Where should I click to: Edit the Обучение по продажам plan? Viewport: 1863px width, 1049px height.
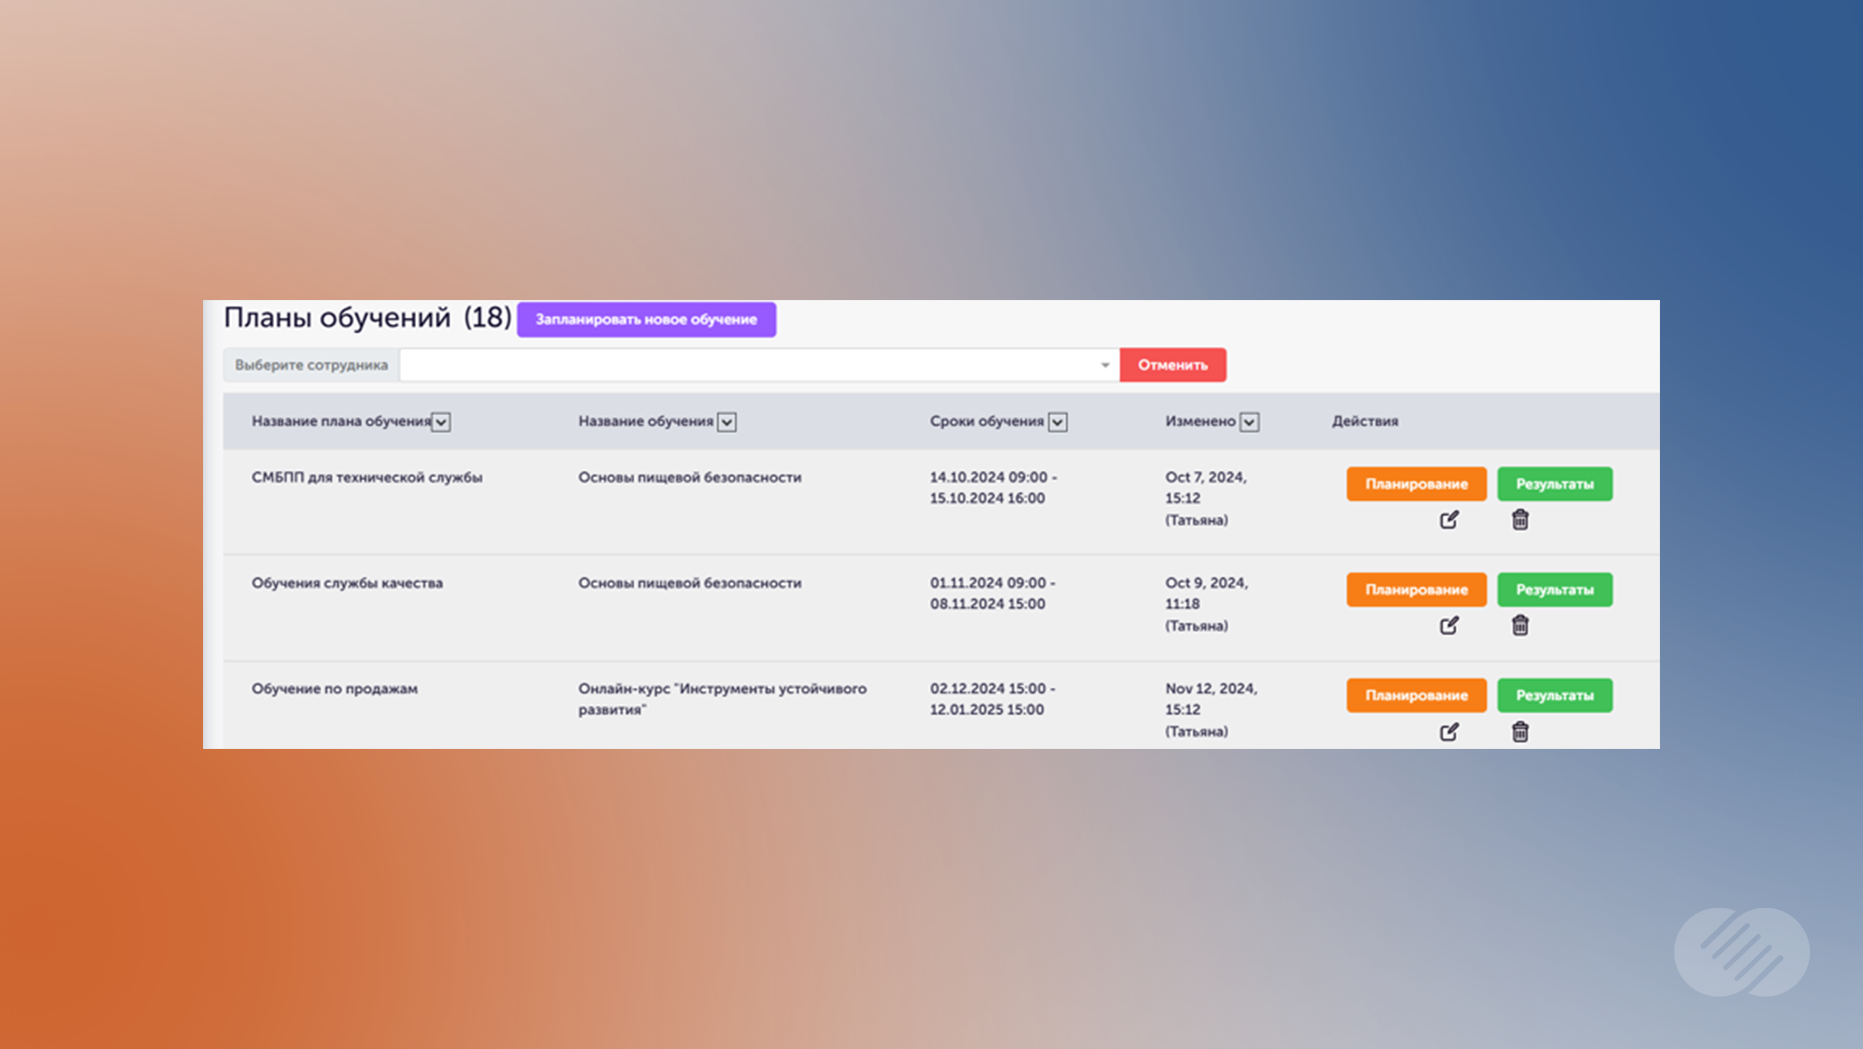[1449, 732]
